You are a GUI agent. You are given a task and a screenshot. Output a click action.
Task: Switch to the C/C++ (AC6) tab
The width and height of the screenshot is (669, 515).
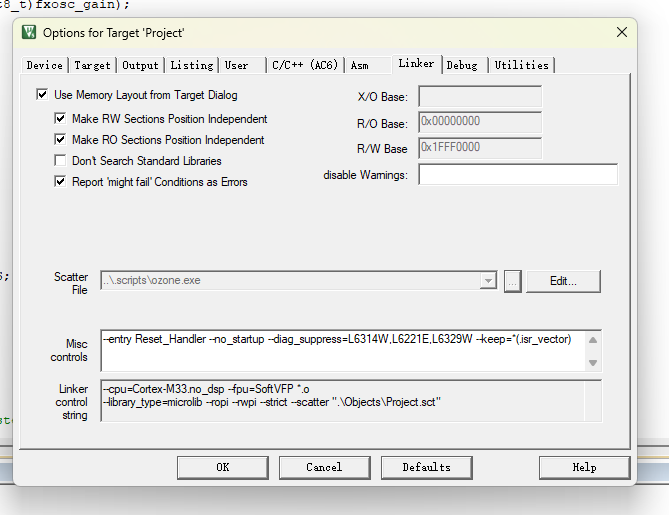tap(305, 65)
